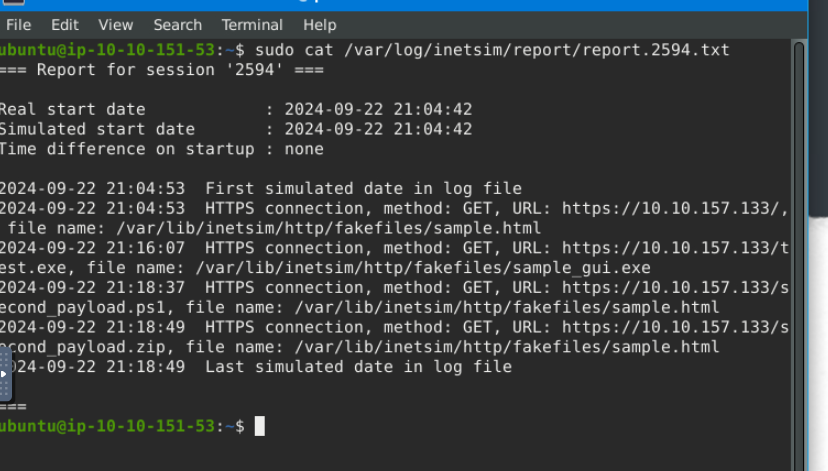The width and height of the screenshot is (828, 471).
Task: Open the Terminal menu
Action: pos(252,25)
